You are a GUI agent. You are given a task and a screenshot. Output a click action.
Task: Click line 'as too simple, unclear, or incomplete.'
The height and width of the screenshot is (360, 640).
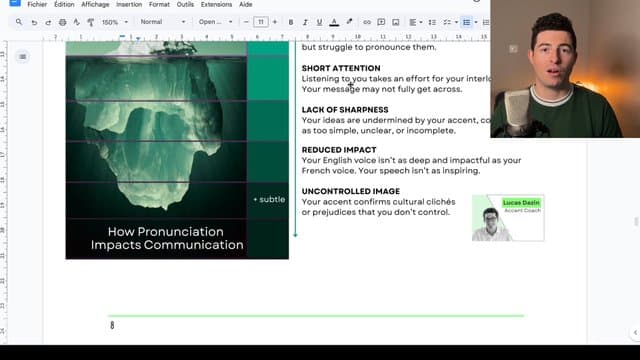(378, 131)
